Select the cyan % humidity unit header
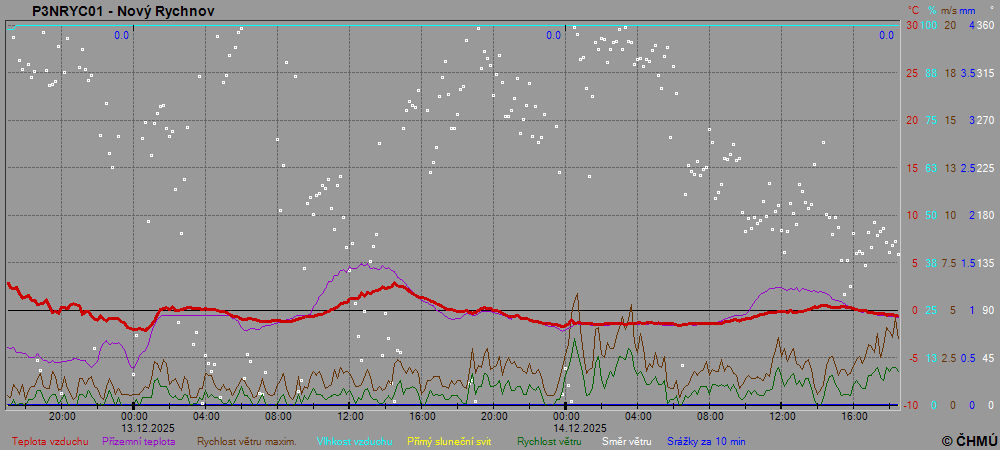This screenshot has width=1000, height=450. coord(931,10)
